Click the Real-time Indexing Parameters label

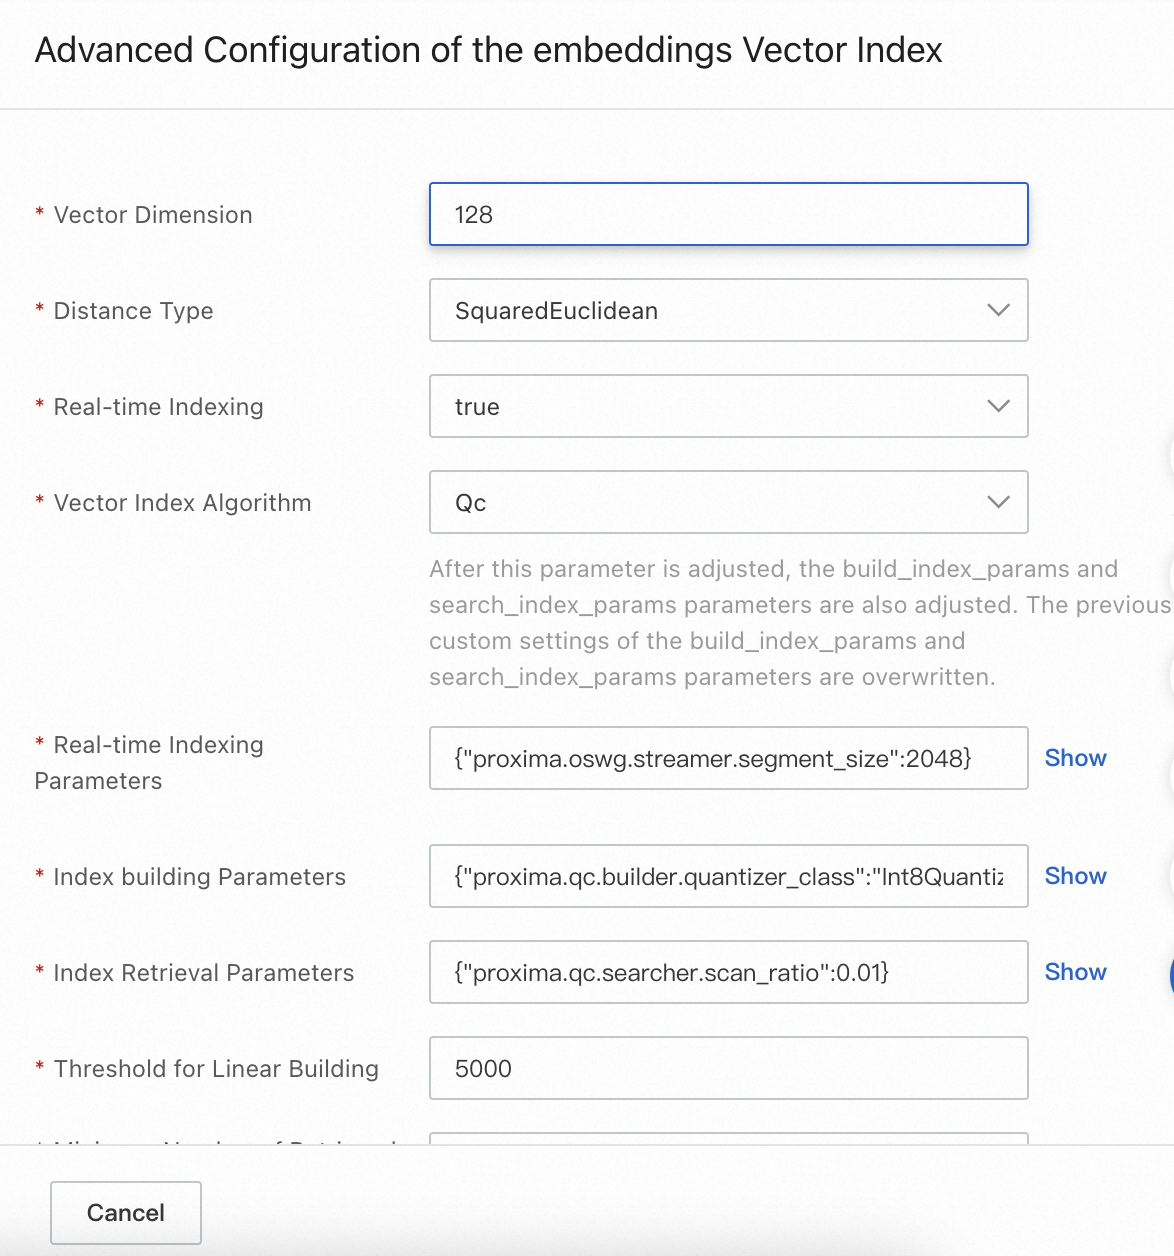coord(158,746)
